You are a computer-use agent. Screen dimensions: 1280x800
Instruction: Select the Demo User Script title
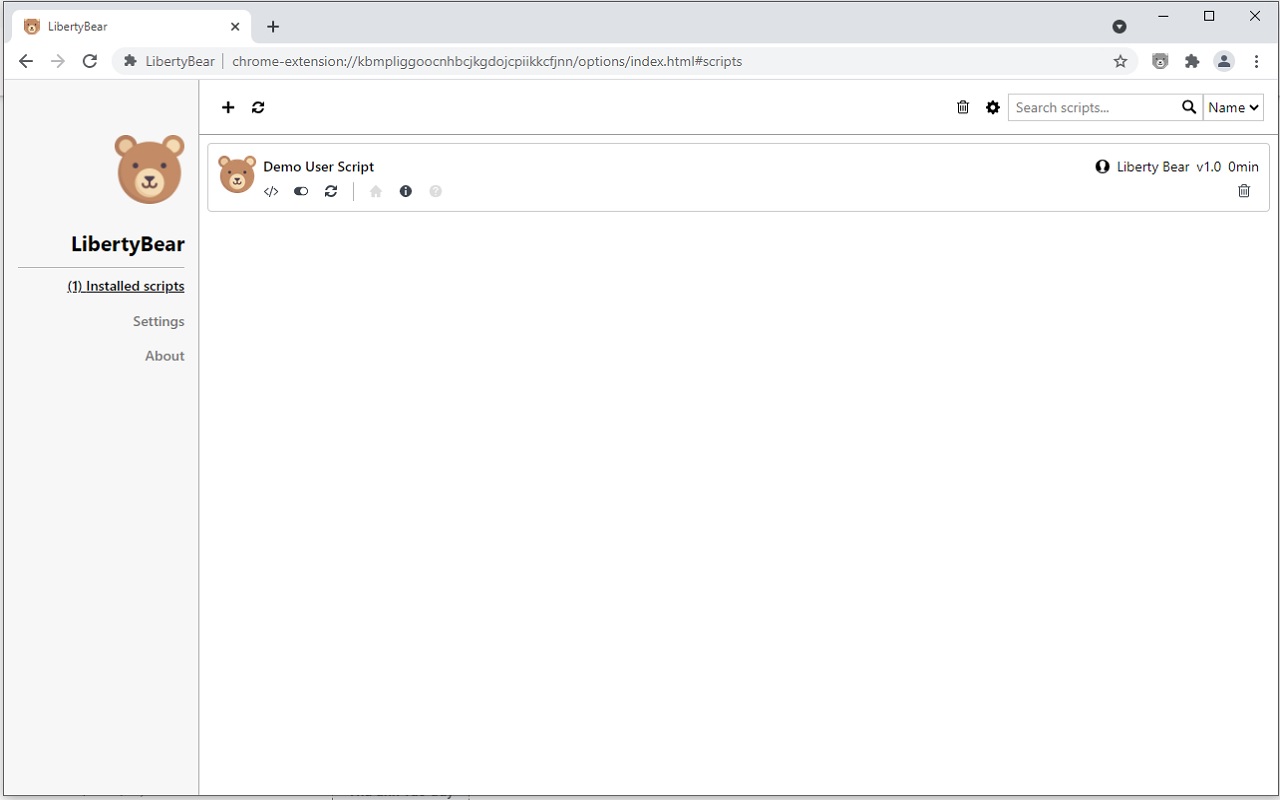point(319,167)
